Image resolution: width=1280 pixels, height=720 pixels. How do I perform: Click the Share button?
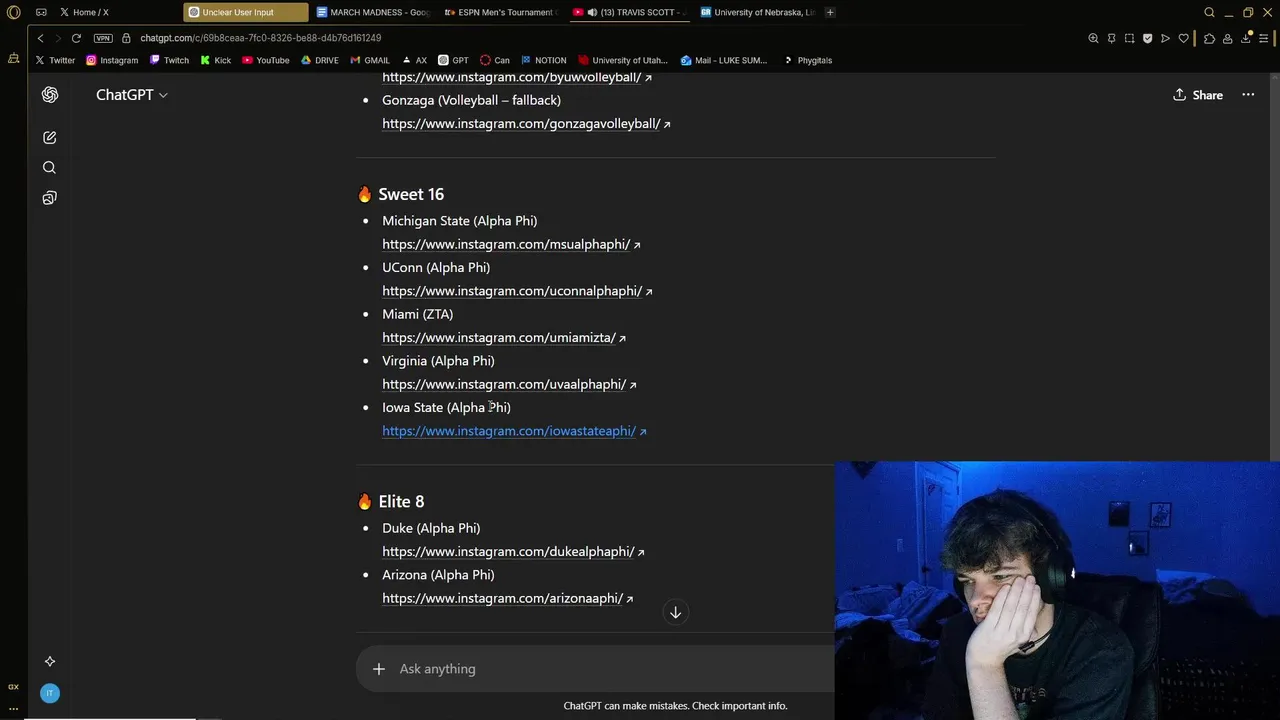click(1197, 95)
